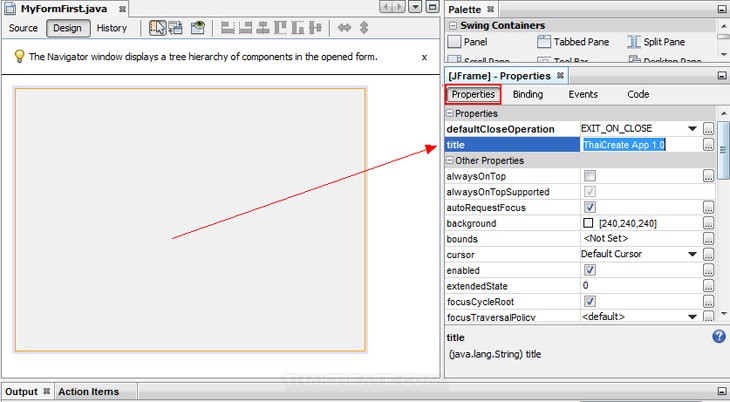Open the defaultCloseOperation dropdown
The width and height of the screenshot is (730, 402).
[692, 129]
